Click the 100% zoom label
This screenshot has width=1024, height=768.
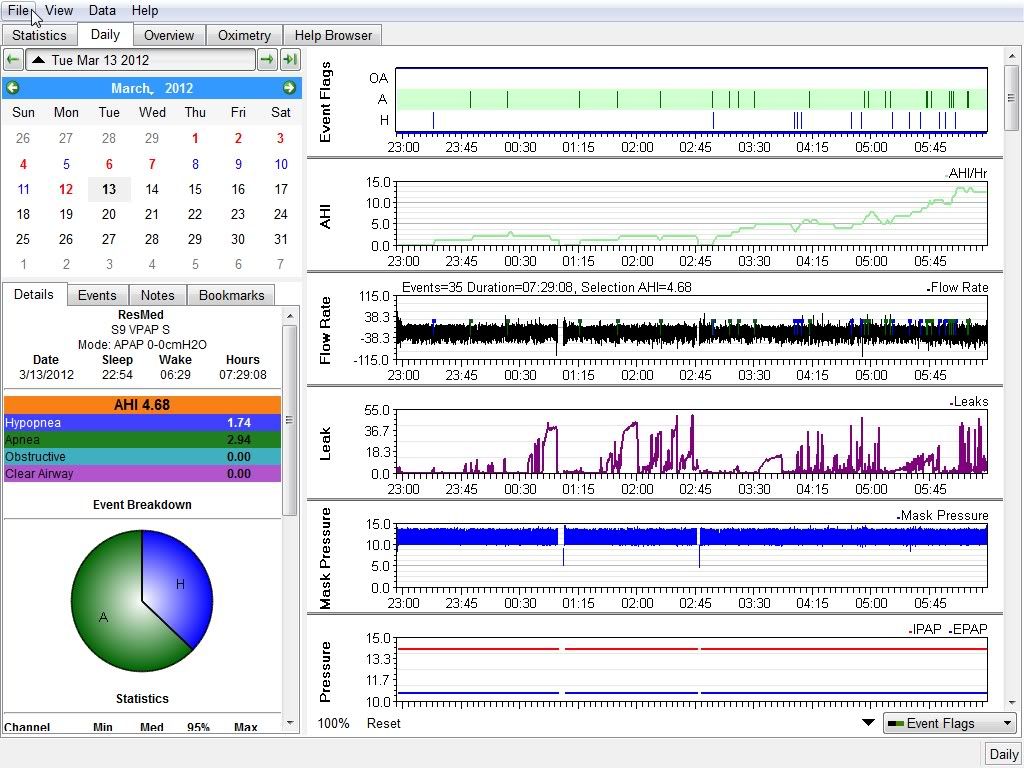pyautogui.click(x=333, y=723)
